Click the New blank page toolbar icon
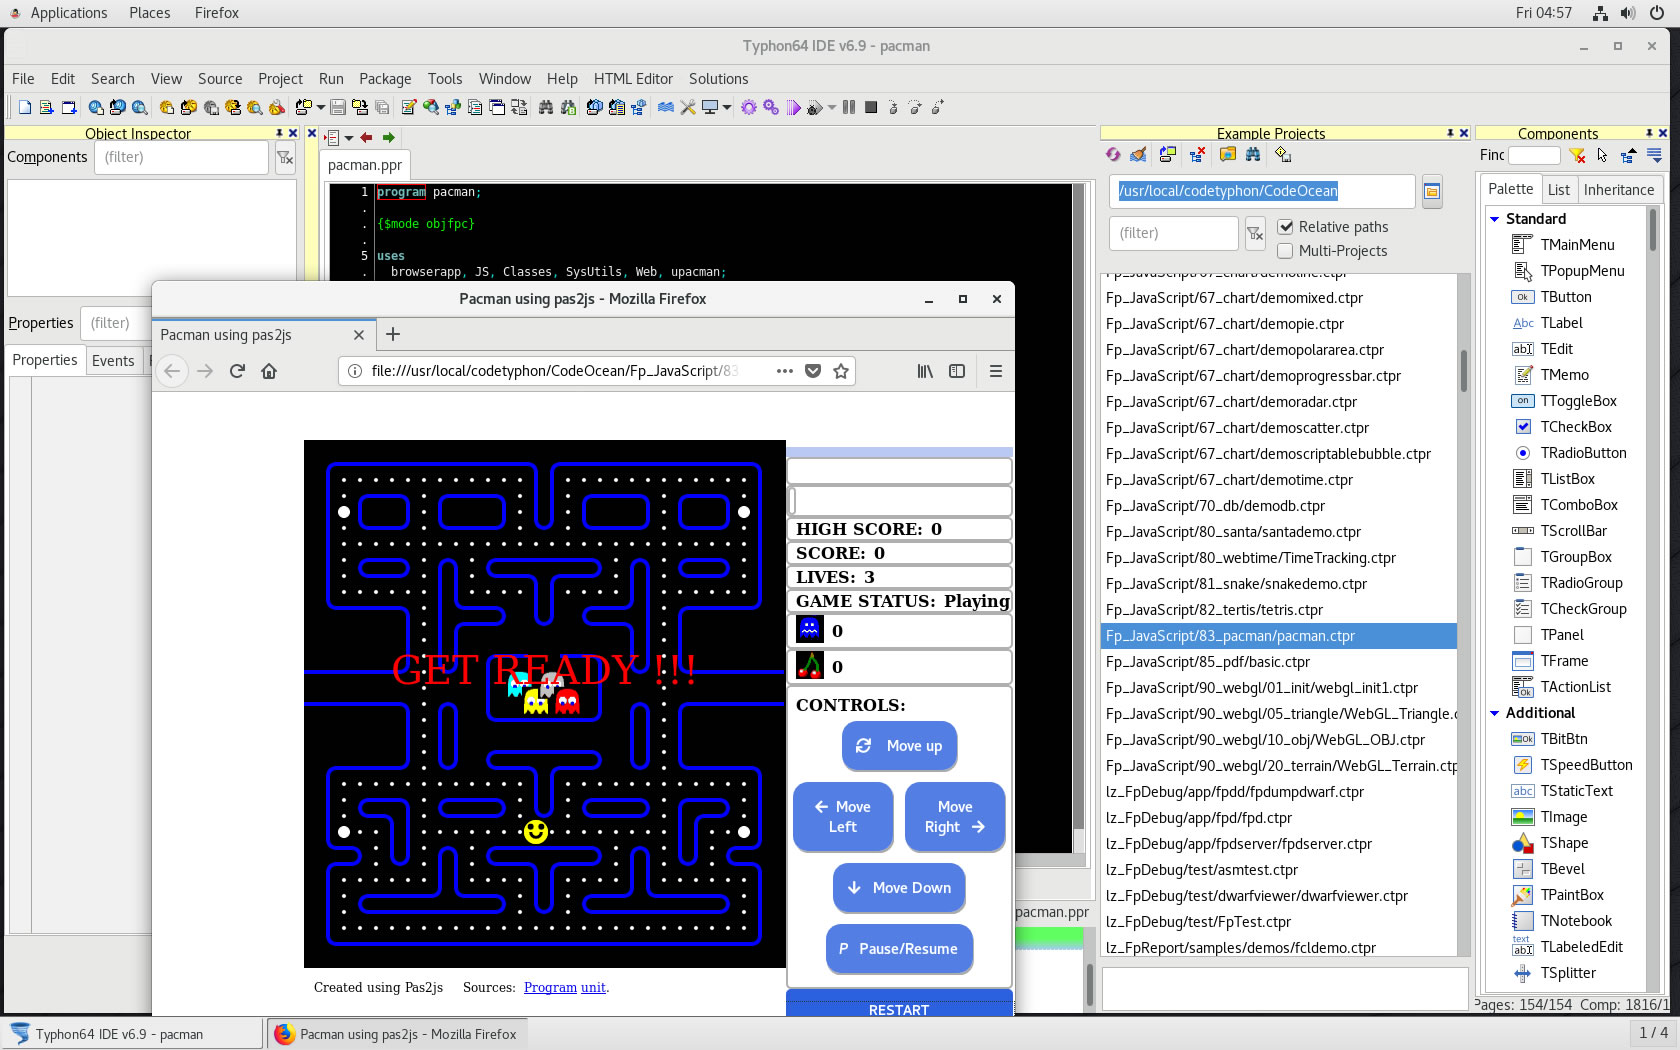1680x1050 pixels. pyautogui.click(x=25, y=107)
